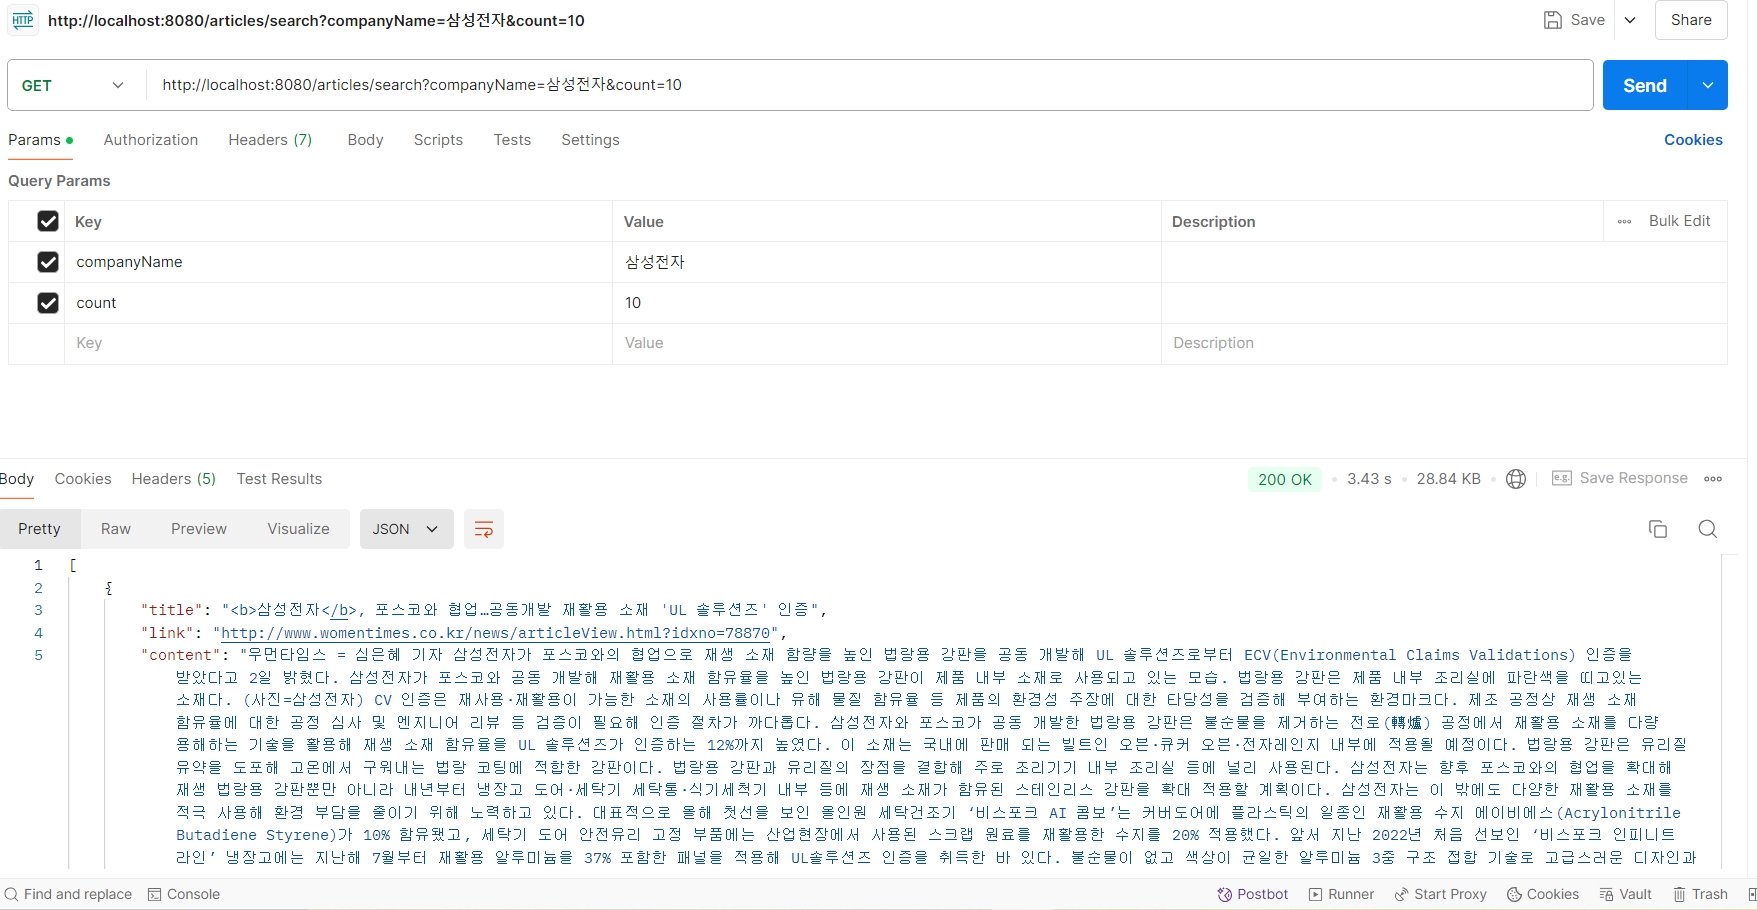
Task: Open the Scripts tab
Action: pyautogui.click(x=438, y=140)
